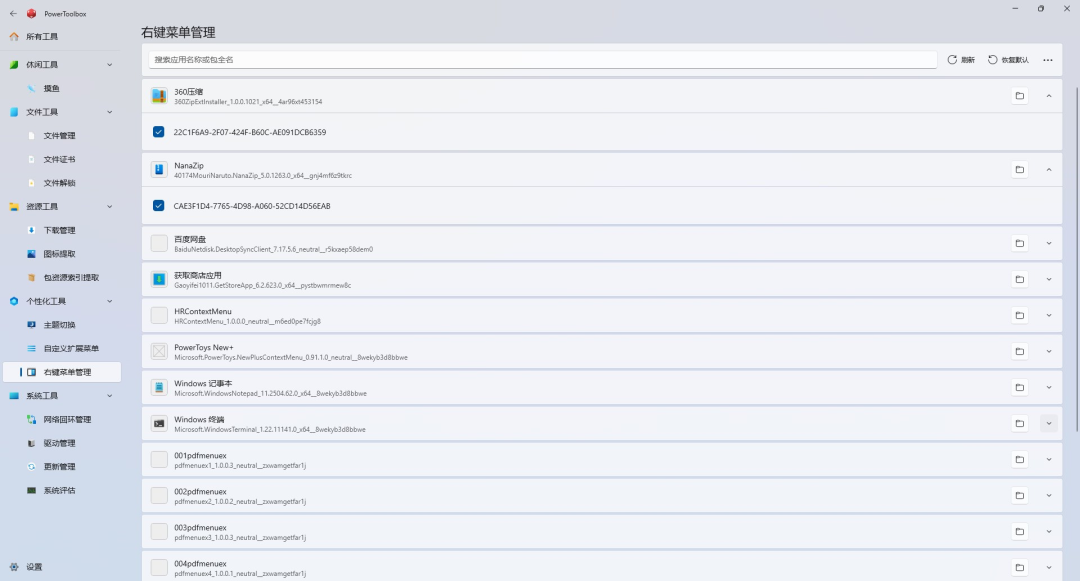This screenshot has height=581, width=1080.
Task: Expand the 003pdfmenuex entry chevron
Action: click(x=1048, y=531)
